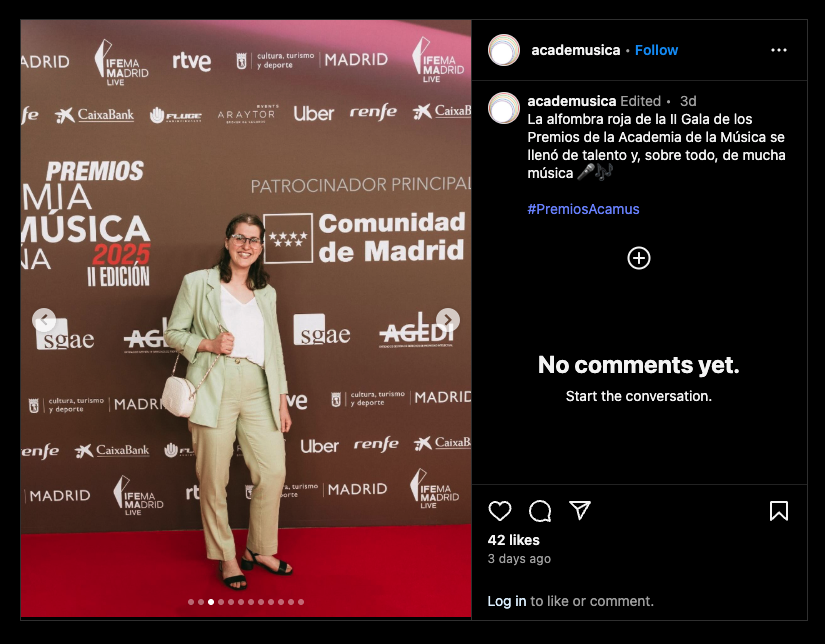
Task: Click Log in link
Action: 507,601
